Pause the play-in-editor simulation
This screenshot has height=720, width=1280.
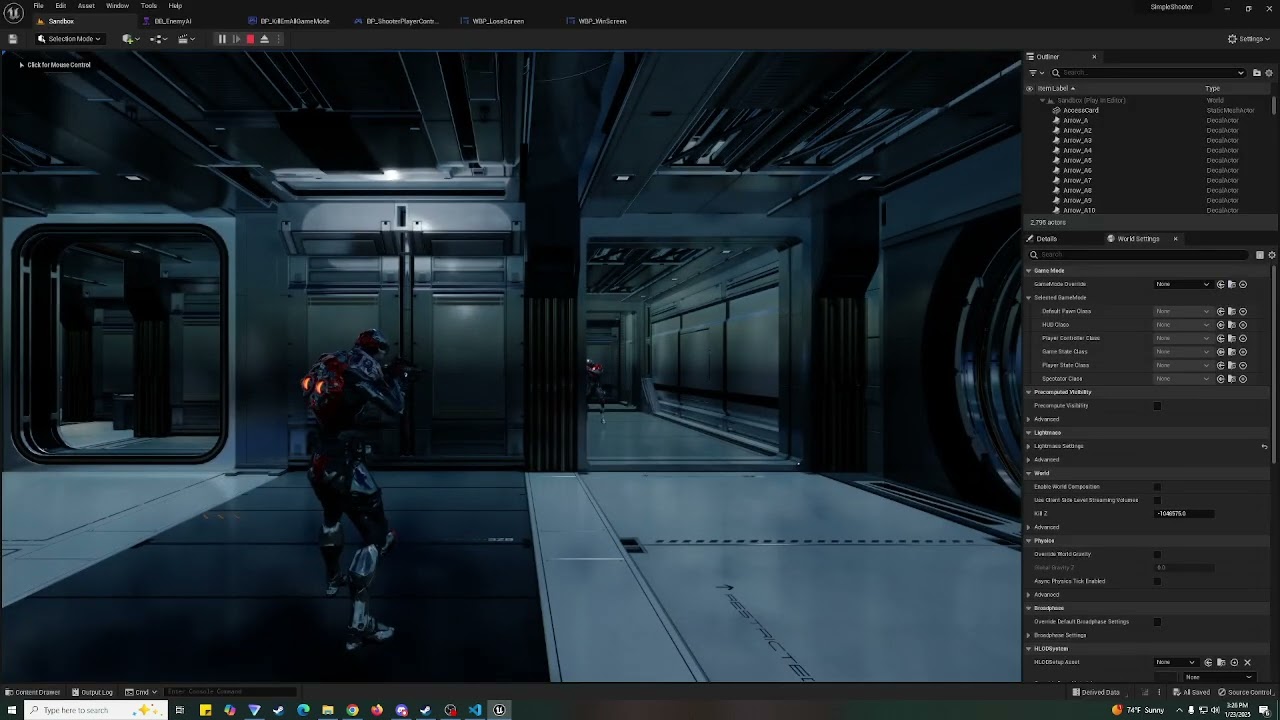pos(222,39)
